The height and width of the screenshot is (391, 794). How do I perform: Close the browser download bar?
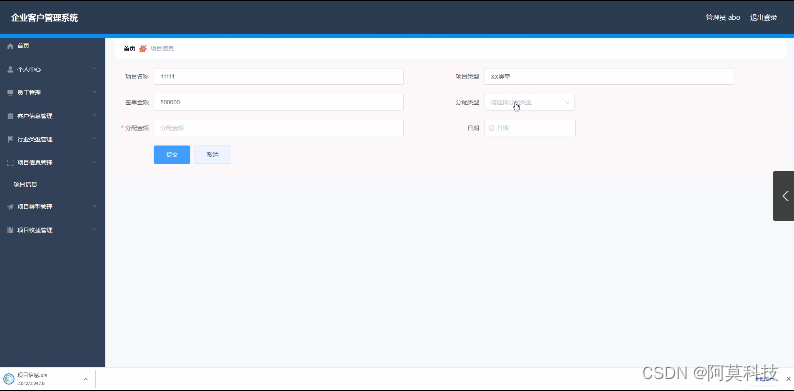[788, 379]
